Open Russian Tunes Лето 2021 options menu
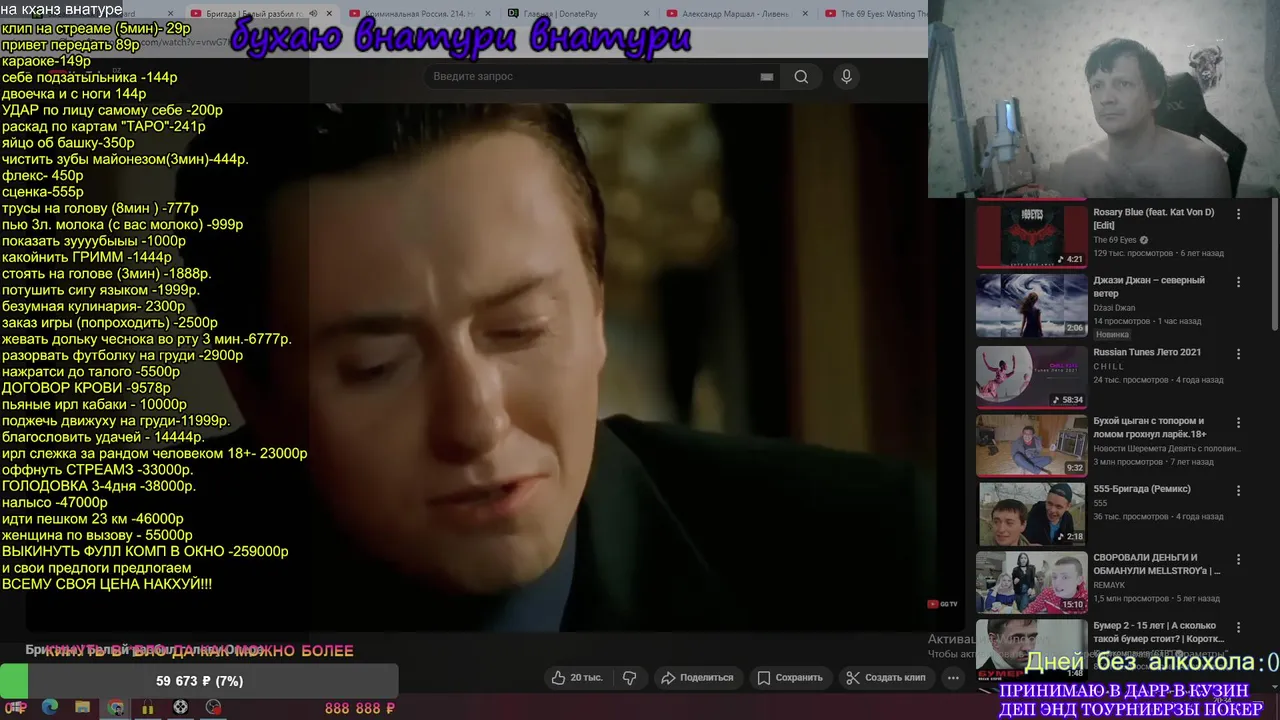This screenshot has height=720, width=1280. [x=1238, y=354]
